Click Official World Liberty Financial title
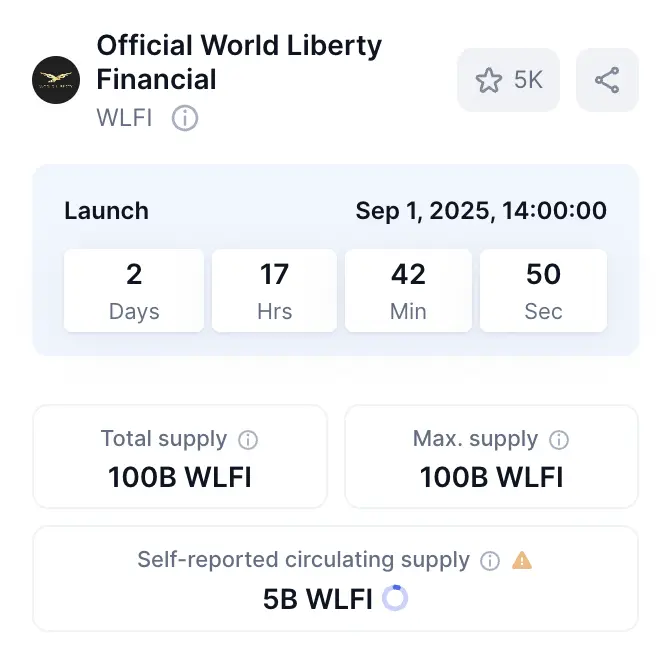 pos(239,62)
